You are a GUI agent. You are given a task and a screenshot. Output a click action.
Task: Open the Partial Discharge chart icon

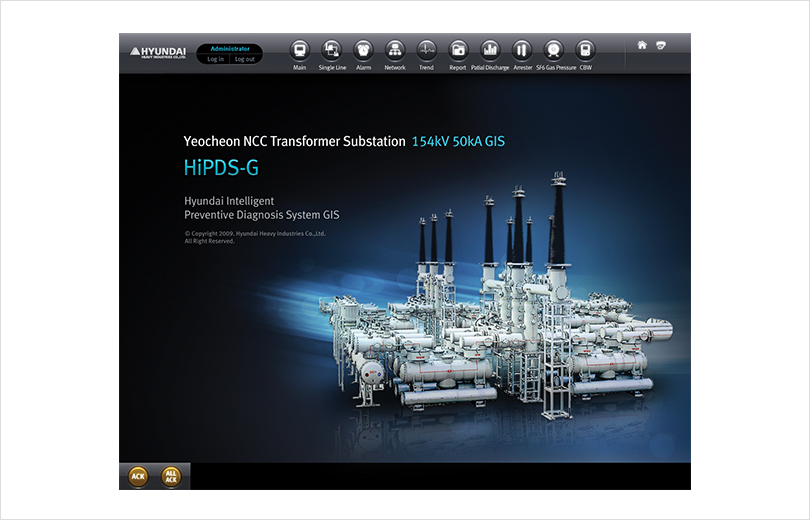[490, 51]
